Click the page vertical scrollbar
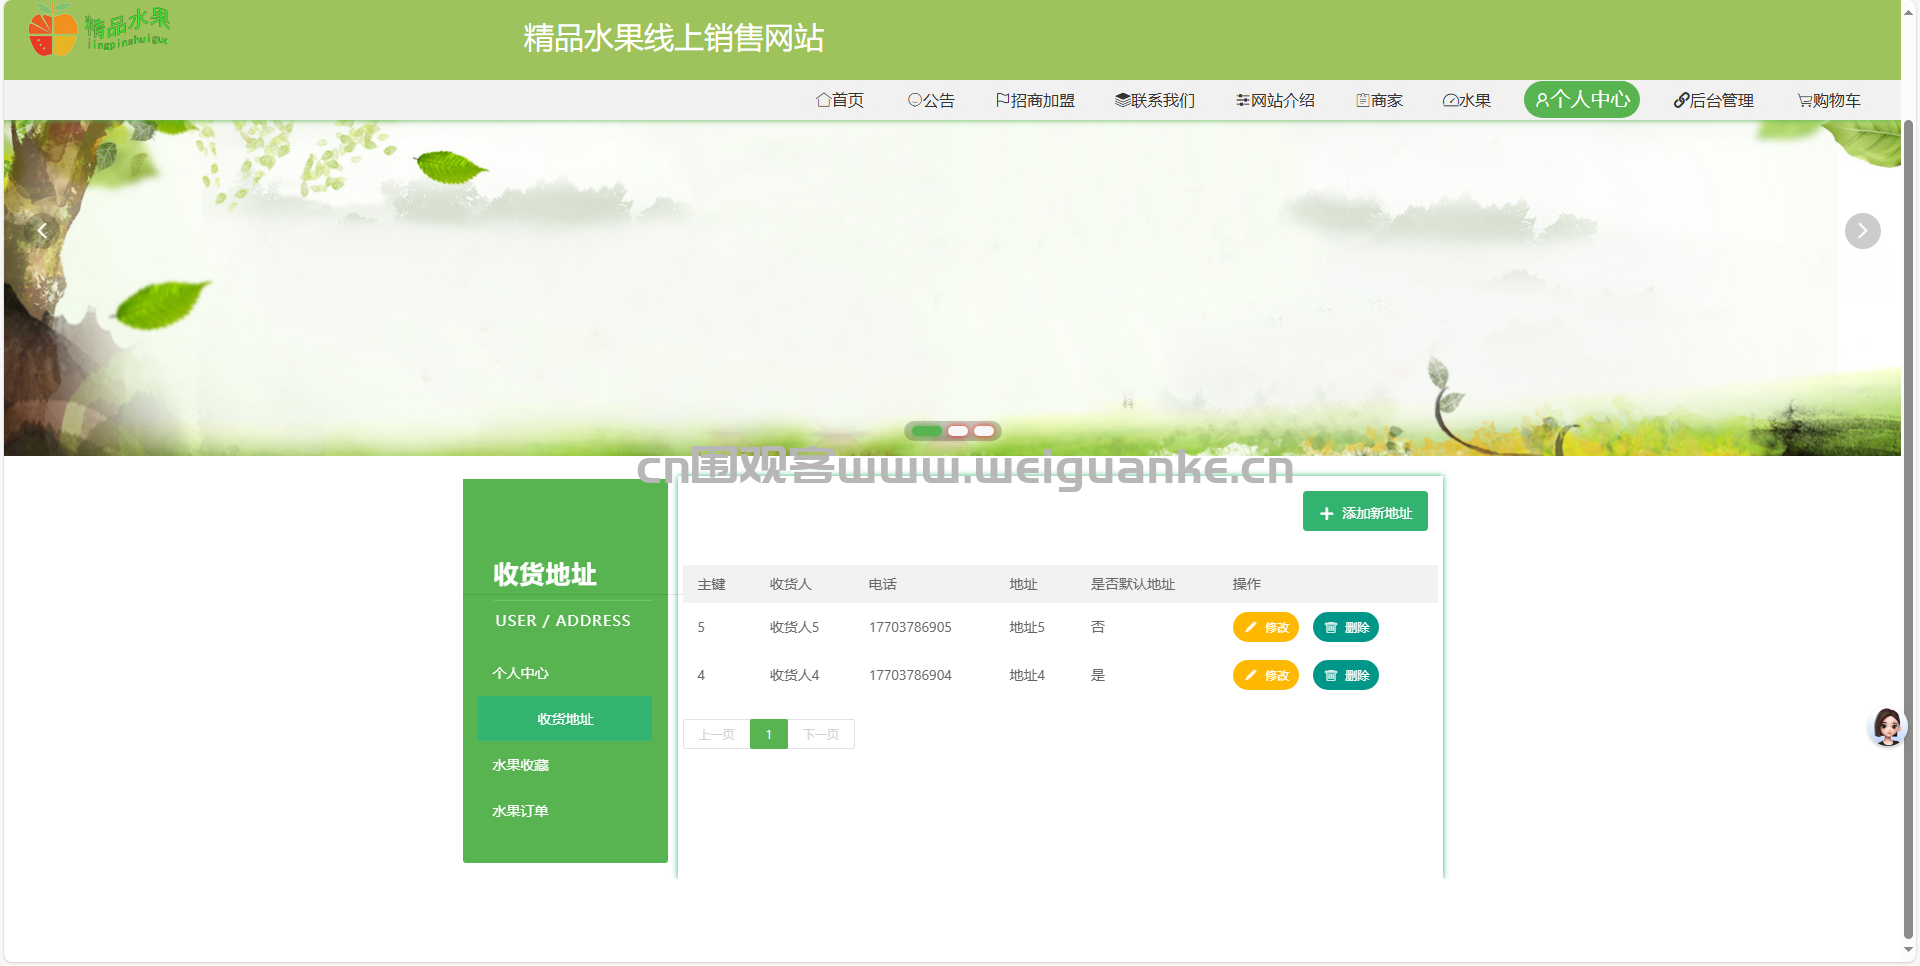Screen dimensions: 1920x966 [x=1908, y=500]
